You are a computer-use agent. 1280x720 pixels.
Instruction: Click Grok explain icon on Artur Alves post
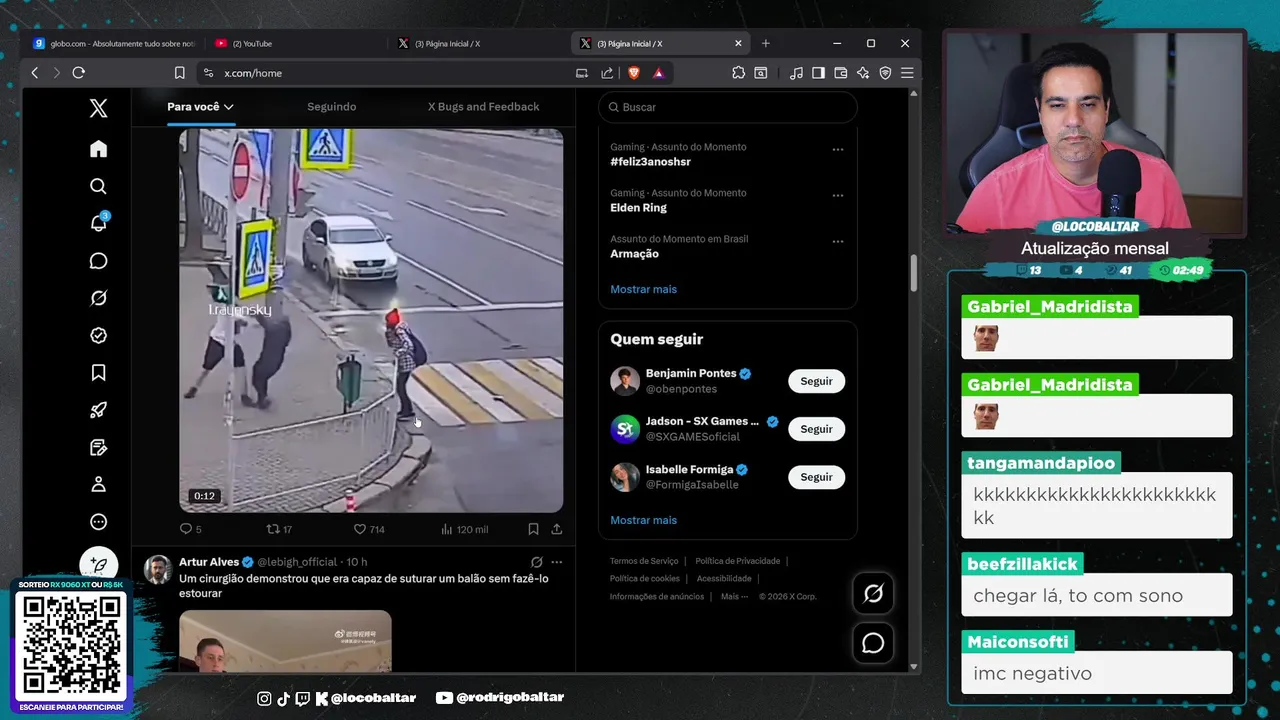coord(536,562)
